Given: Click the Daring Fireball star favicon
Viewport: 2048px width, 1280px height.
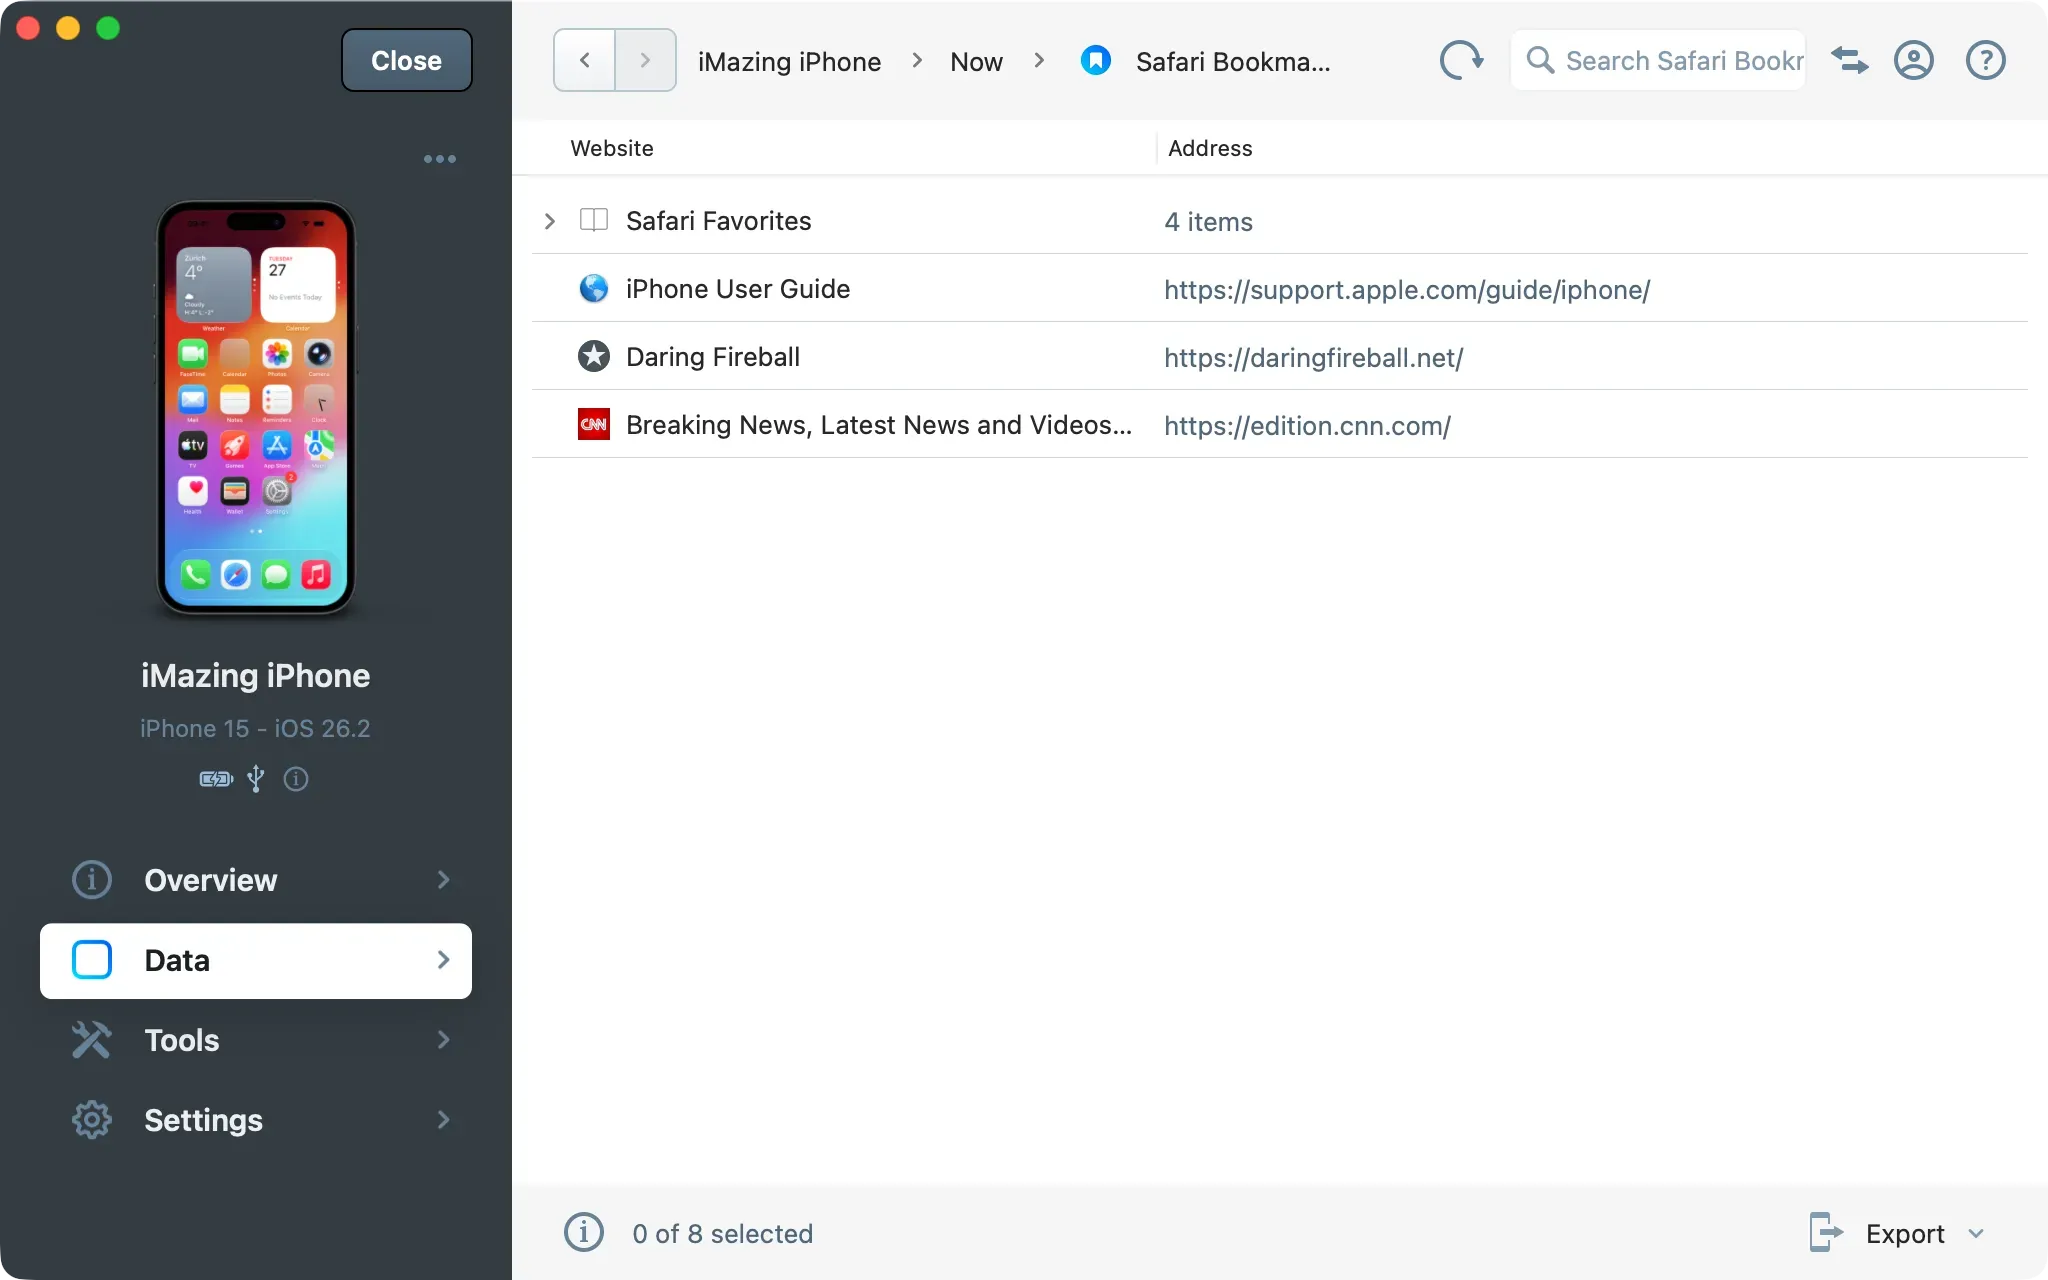Looking at the screenshot, I should [593, 356].
